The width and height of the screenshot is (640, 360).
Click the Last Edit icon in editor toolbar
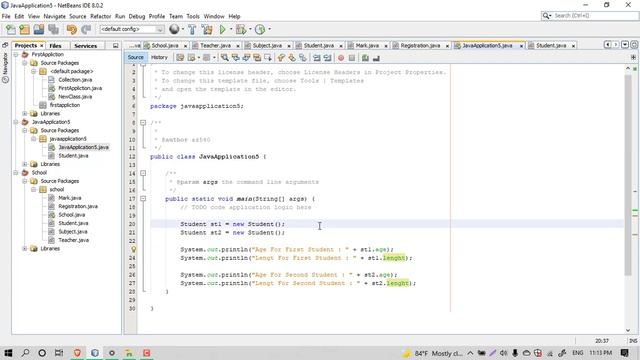(180, 58)
